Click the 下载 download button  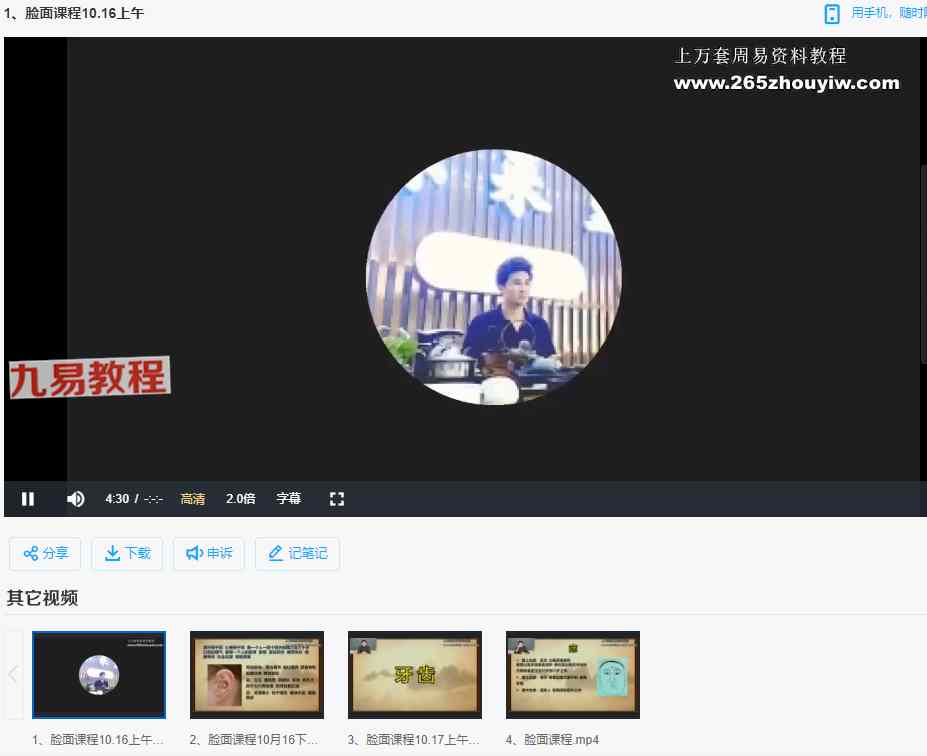(x=127, y=554)
